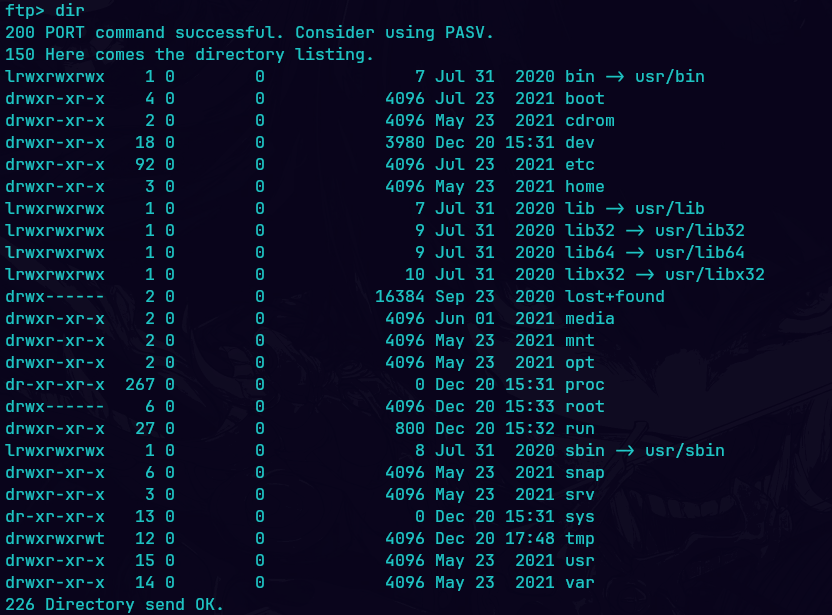Viewport: 832px width, 615px height.
Task: Select the "cdrom" directory entry
Action: pyautogui.click(x=590, y=121)
